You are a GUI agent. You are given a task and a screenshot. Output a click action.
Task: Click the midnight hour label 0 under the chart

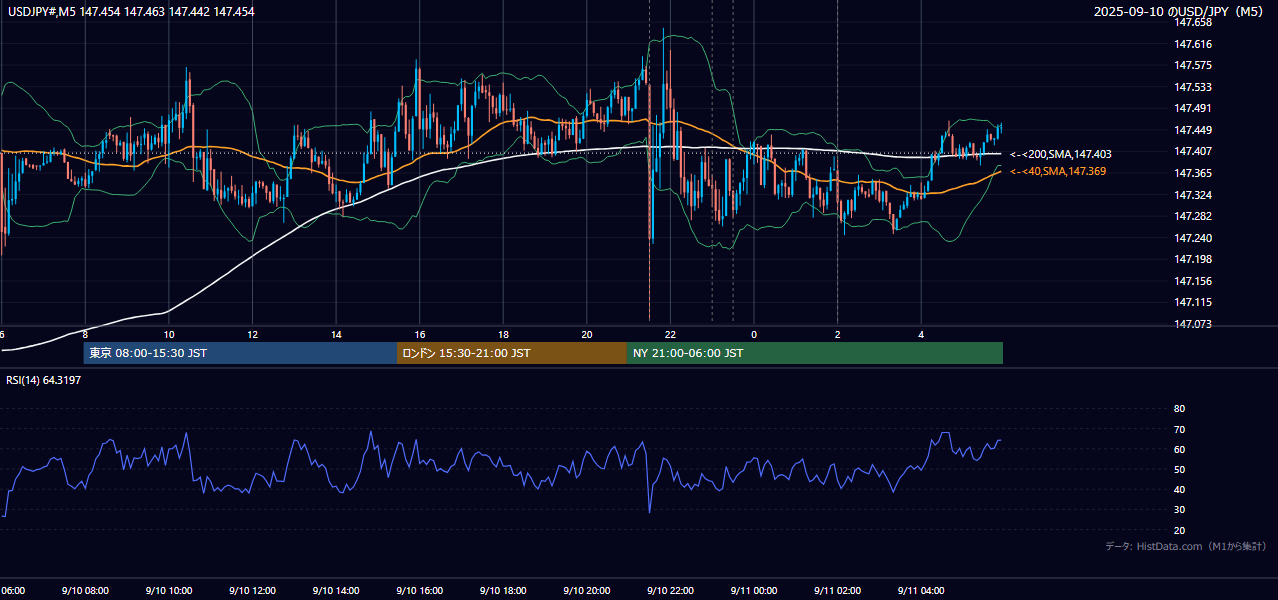[754, 335]
